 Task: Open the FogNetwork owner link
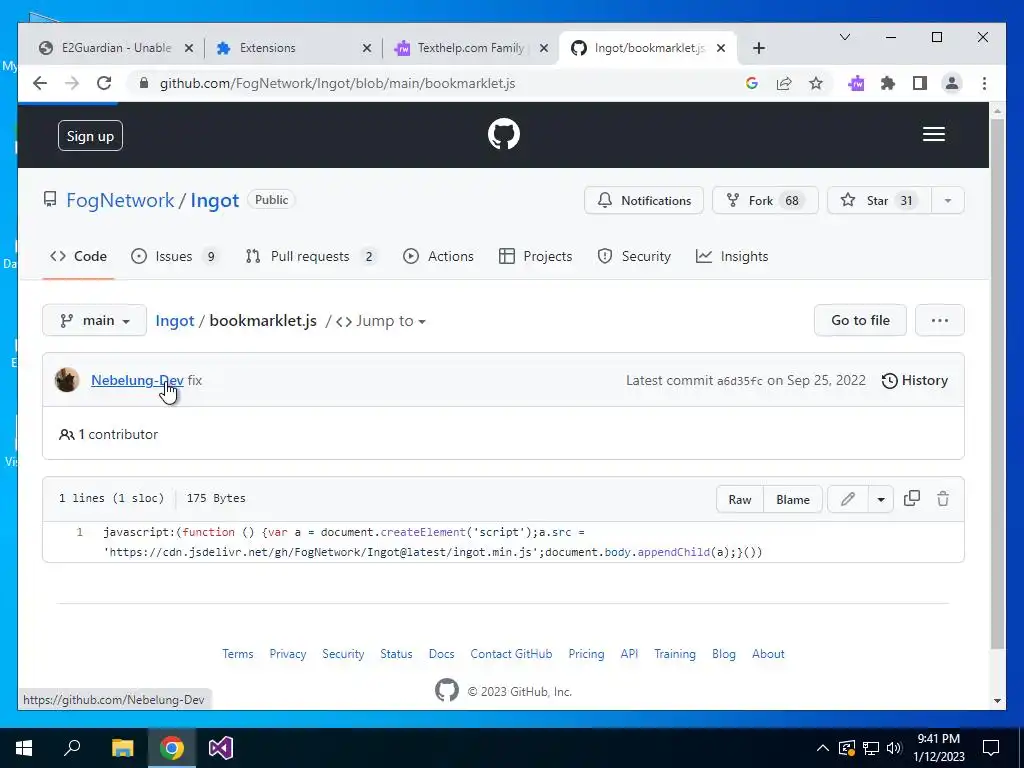click(120, 200)
